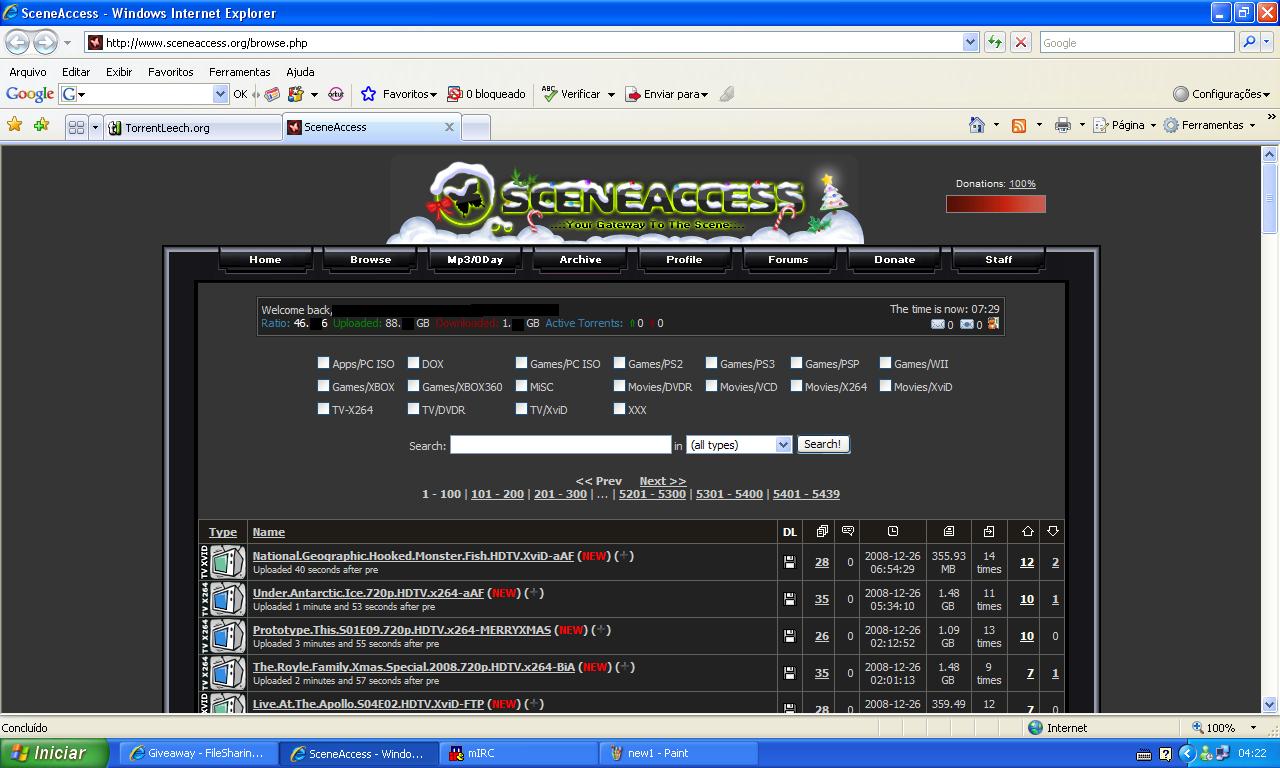Image resolution: width=1280 pixels, height=768 pixels.
Task: Click the Donations 100% link
Action: 1022,184
